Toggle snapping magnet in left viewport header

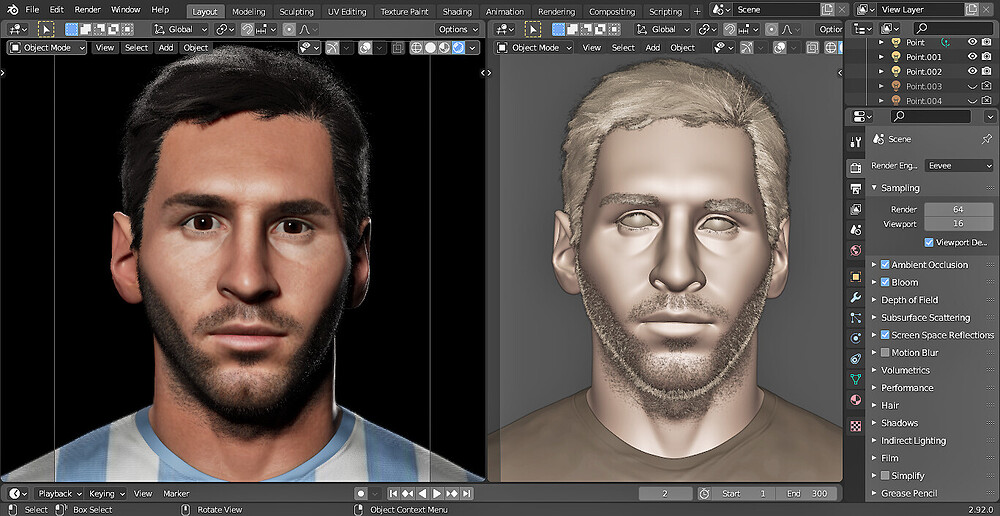(247, 29)
